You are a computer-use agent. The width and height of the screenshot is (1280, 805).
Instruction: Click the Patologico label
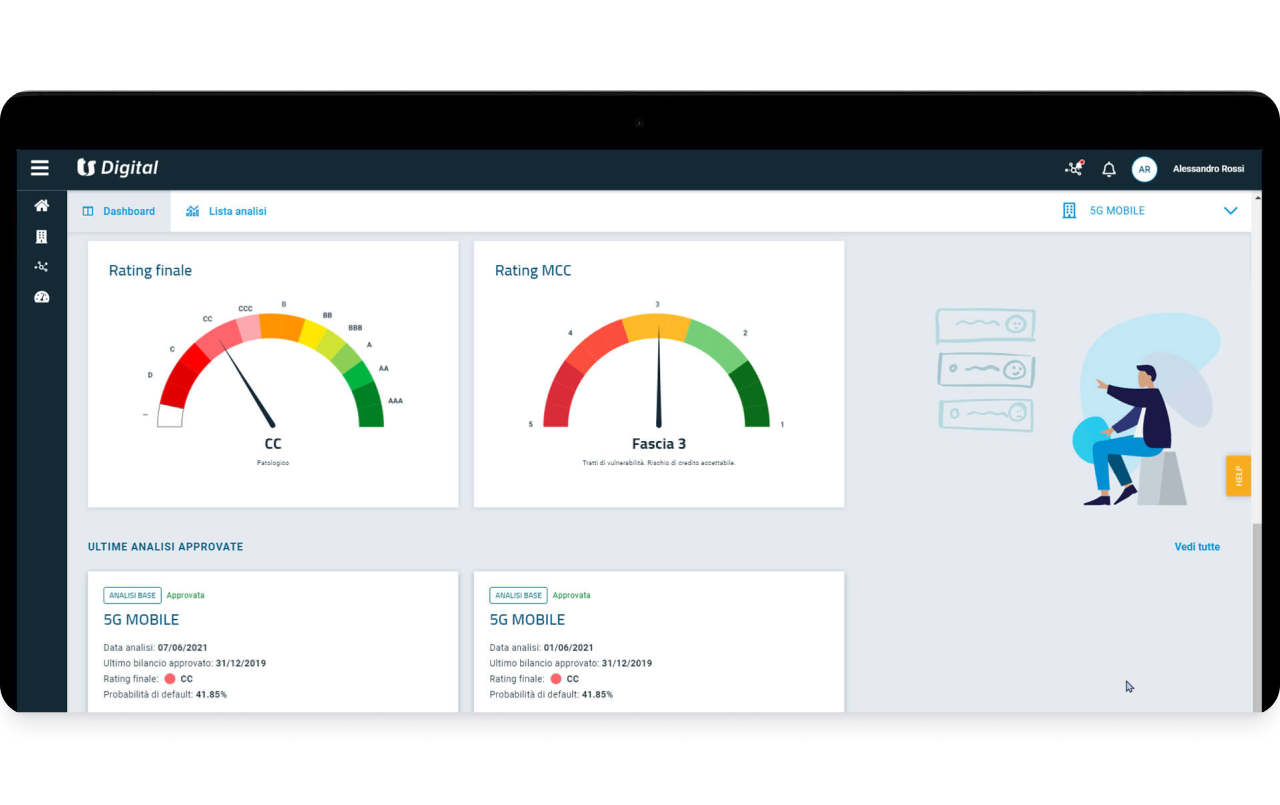[273, 463]
